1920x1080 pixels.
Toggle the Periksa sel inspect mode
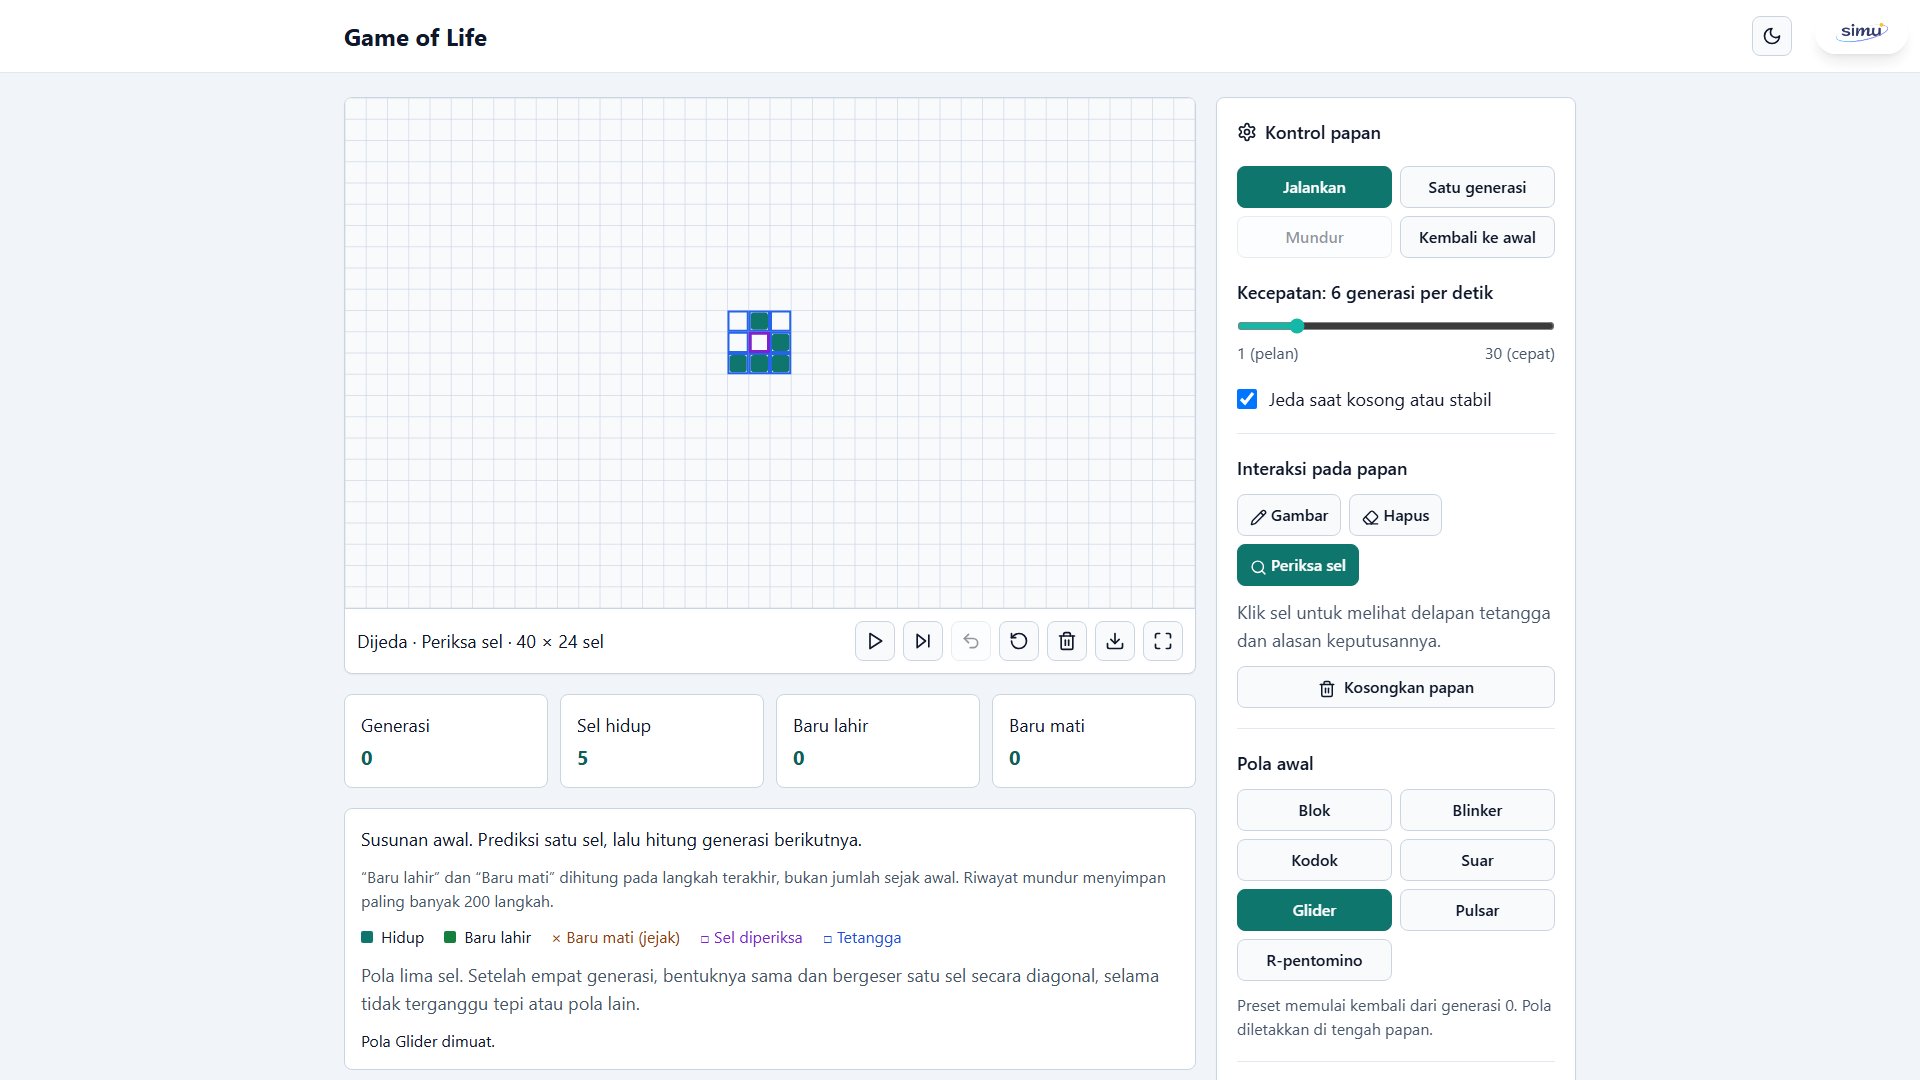coord(1298,565)
